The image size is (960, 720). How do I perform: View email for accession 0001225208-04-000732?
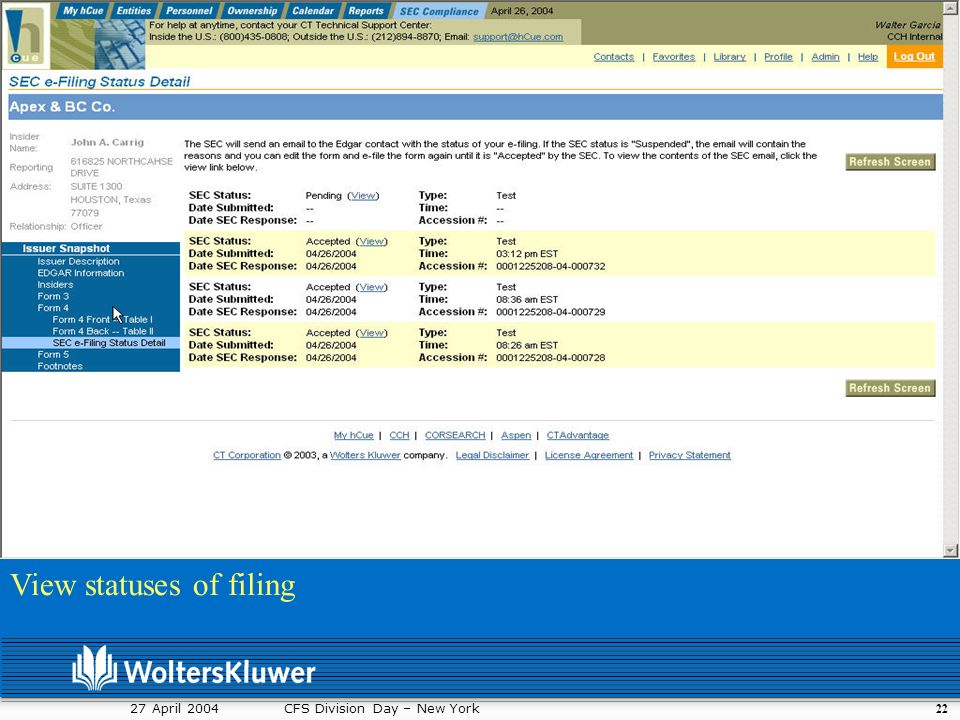tap(372, 241)
